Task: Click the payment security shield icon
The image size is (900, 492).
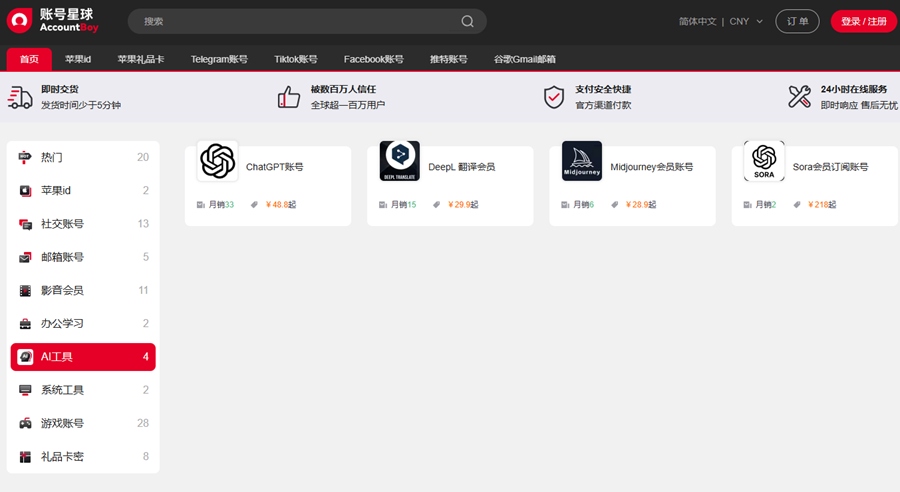Action: (x=554, y=97)
